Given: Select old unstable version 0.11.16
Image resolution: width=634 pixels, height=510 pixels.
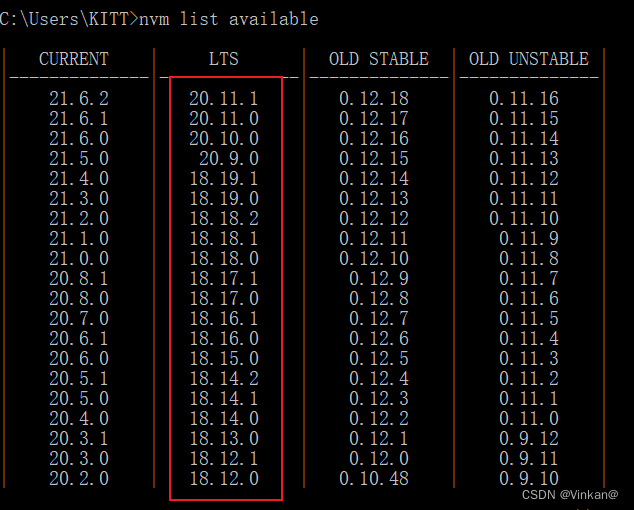Looking at the screenshot, I should click(524, 98).
